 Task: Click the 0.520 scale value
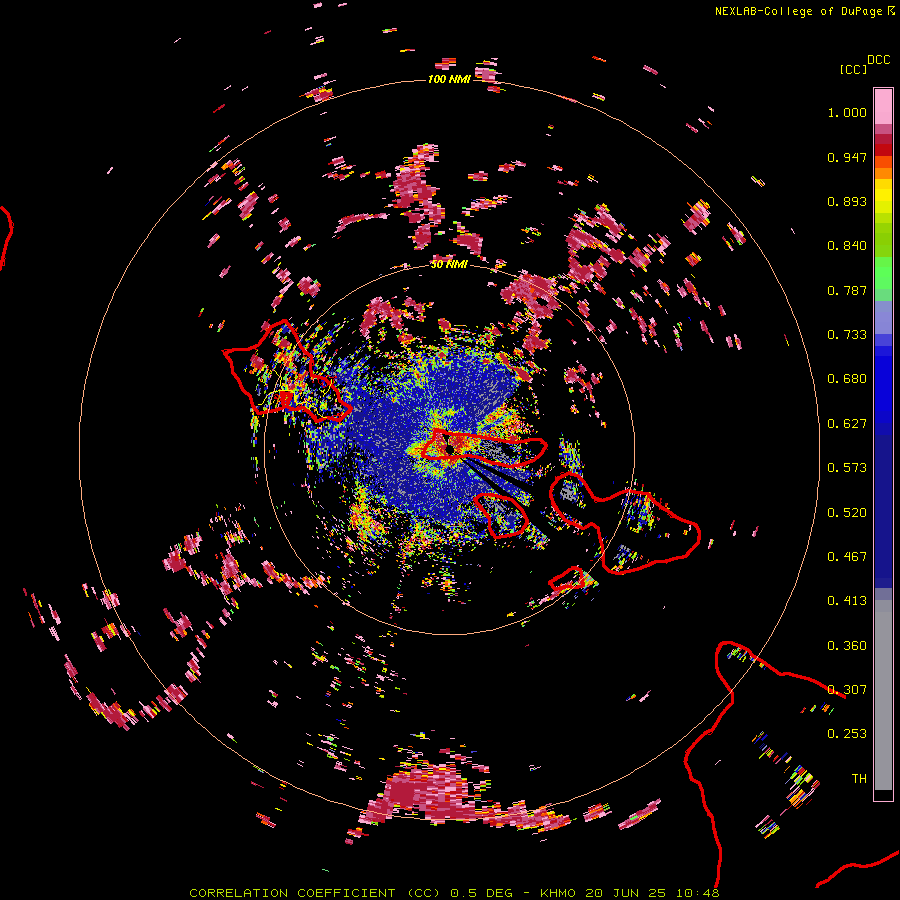[x=847, y=513]
